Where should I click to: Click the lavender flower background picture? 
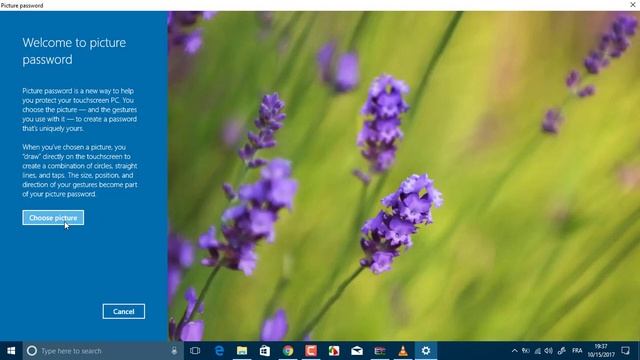pyautogui.click(x=404, y=176)
